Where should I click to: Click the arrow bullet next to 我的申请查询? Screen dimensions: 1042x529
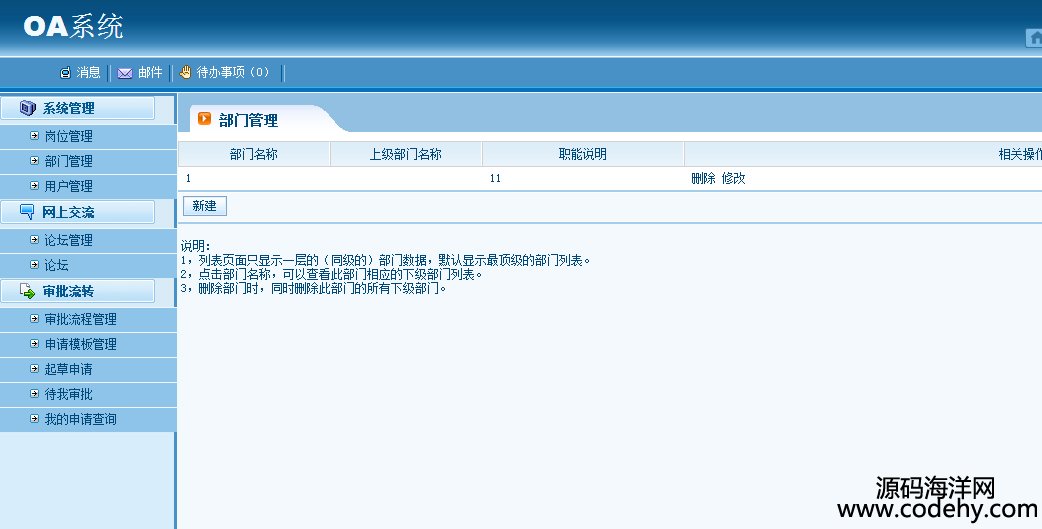[x=35, y=419]
